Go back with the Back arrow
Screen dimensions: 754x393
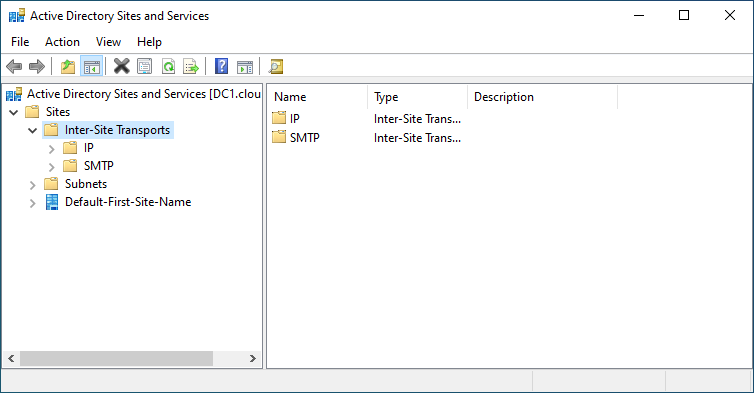[x=14, y=66]
